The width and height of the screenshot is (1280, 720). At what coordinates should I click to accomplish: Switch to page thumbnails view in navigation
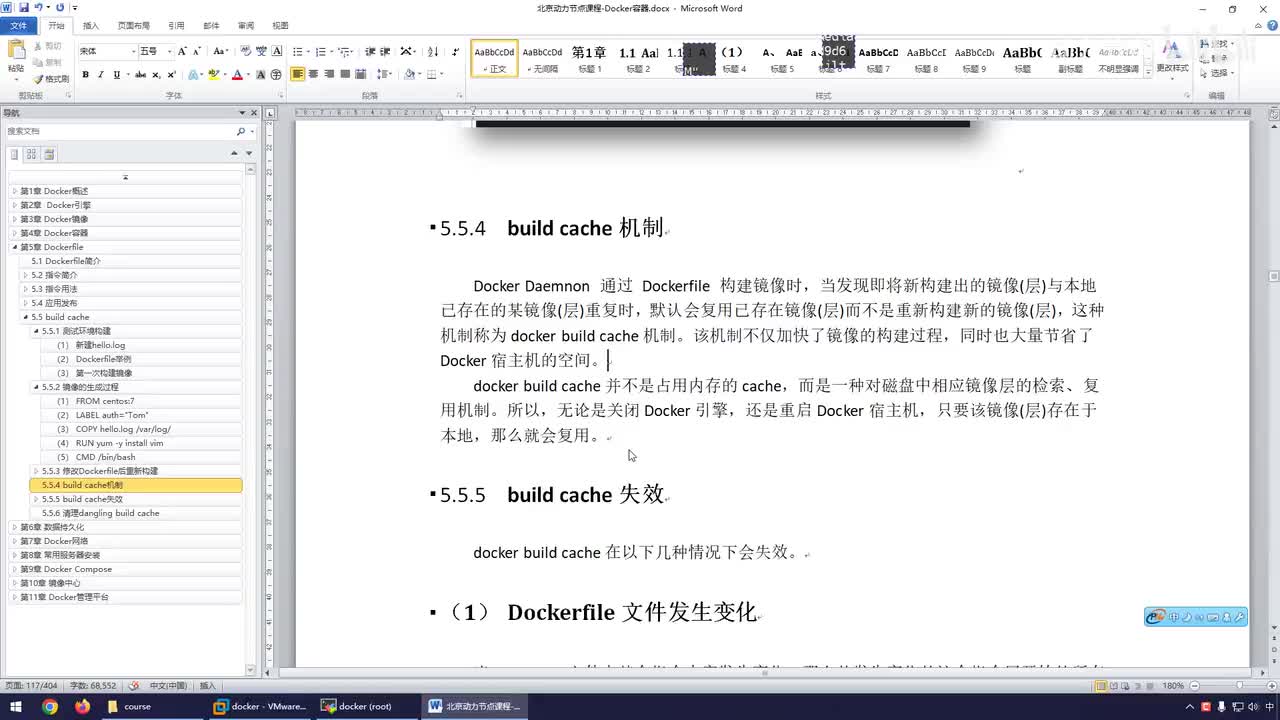point(31,154)
